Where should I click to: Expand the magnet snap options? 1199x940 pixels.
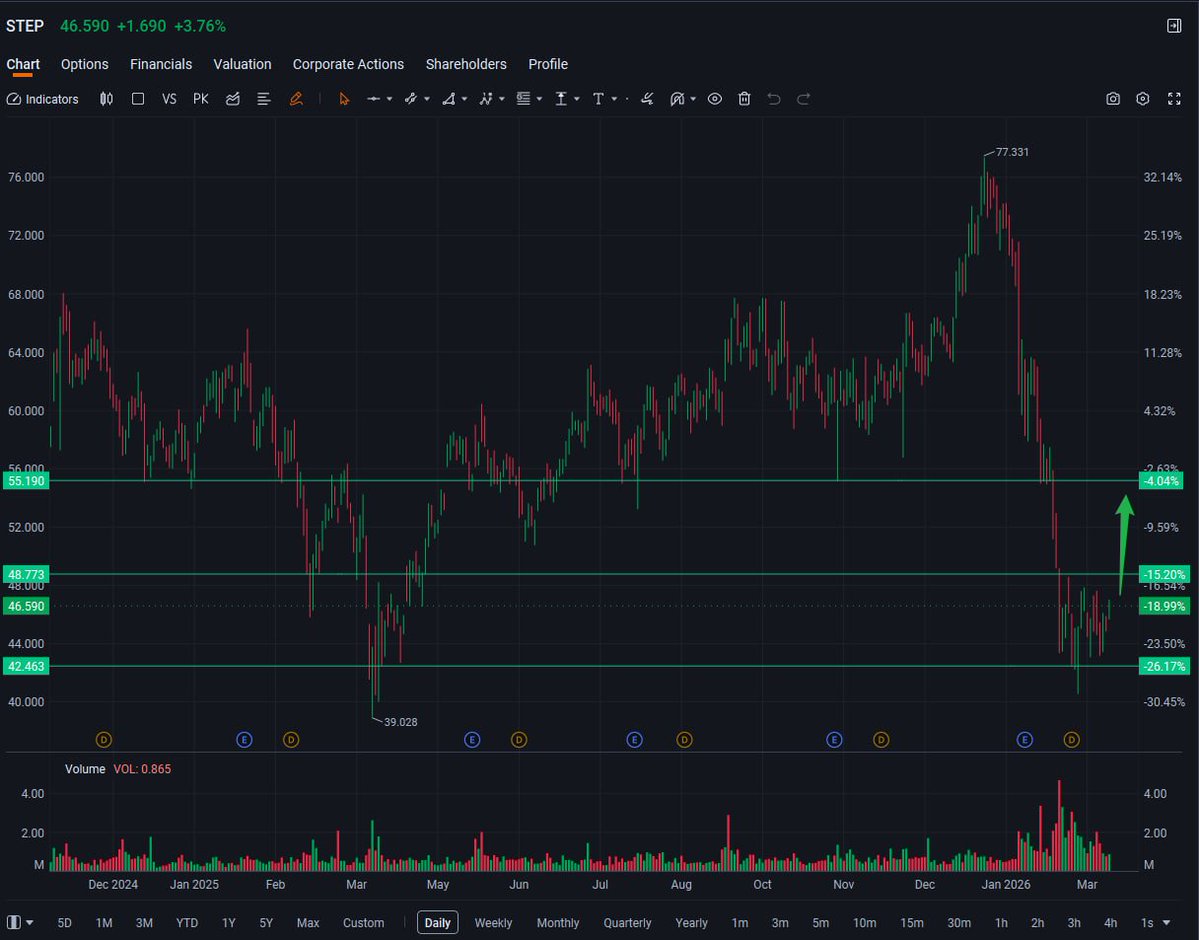(x=693, y=99)
